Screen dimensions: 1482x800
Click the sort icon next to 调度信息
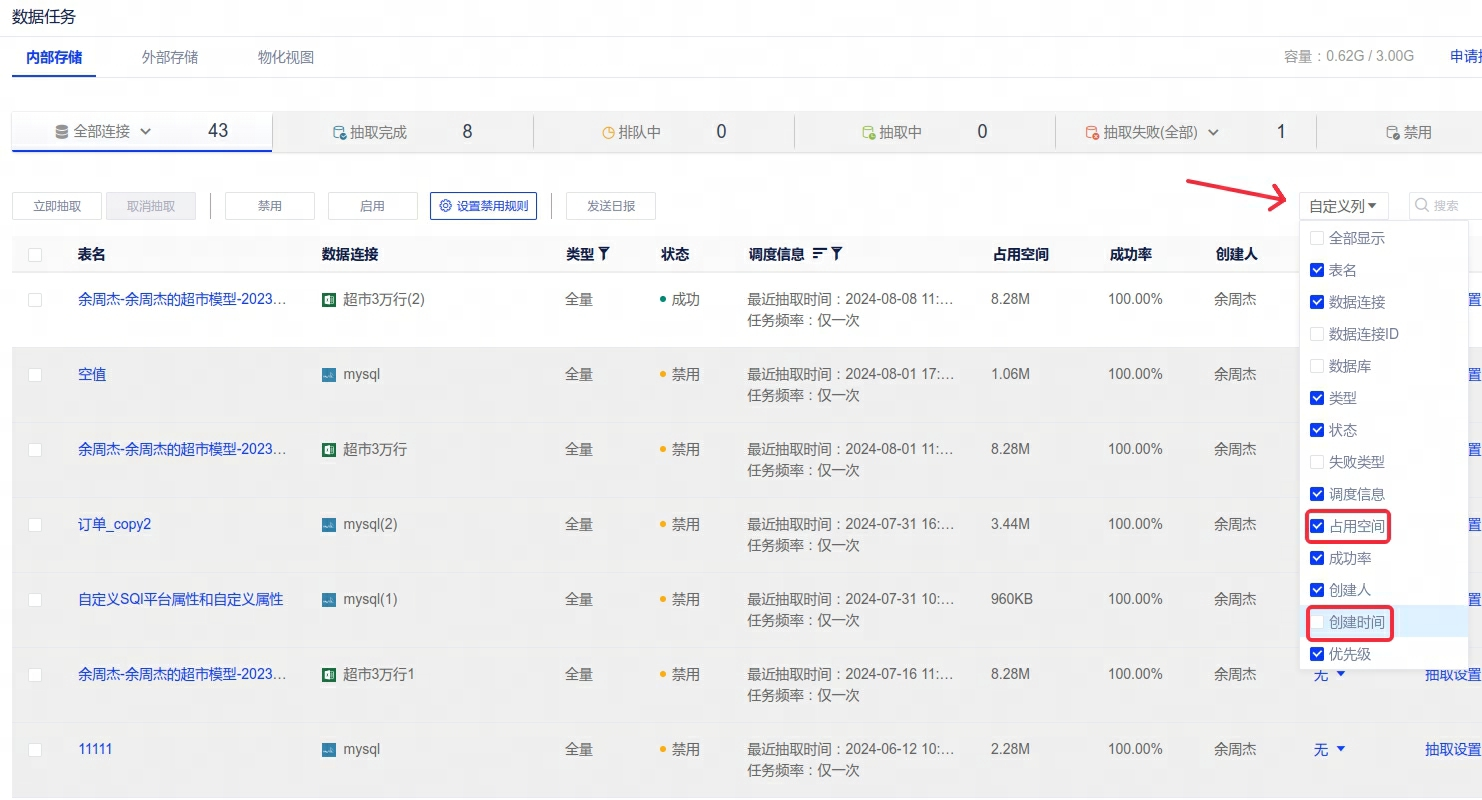pos(819,254)
